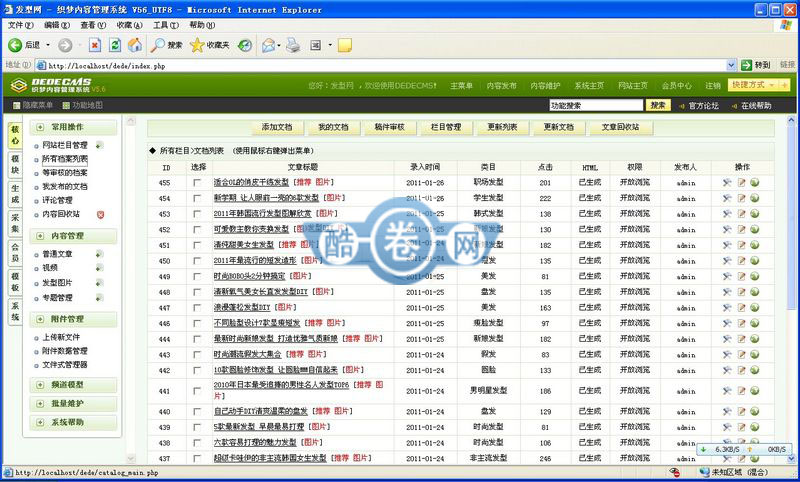Click the 栏目管理 button
This screenshot has width=800, height=482.
coord(446,128)
